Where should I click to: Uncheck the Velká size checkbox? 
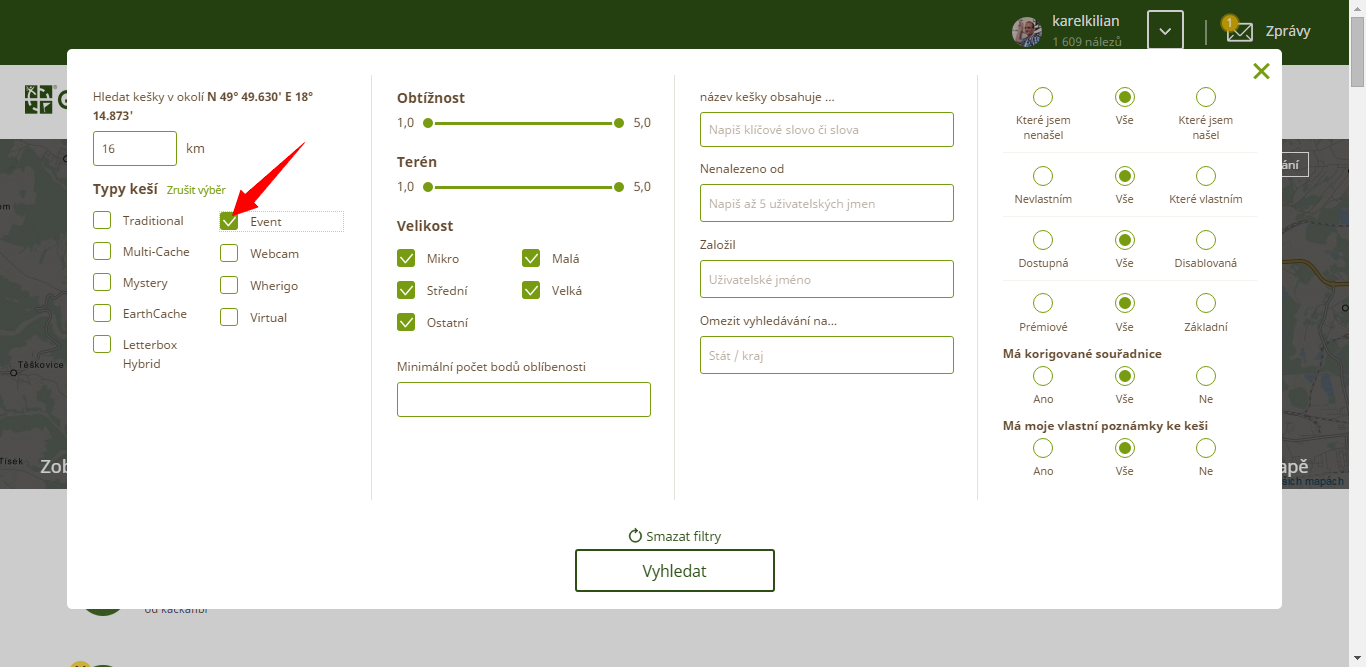coord(531,290)
